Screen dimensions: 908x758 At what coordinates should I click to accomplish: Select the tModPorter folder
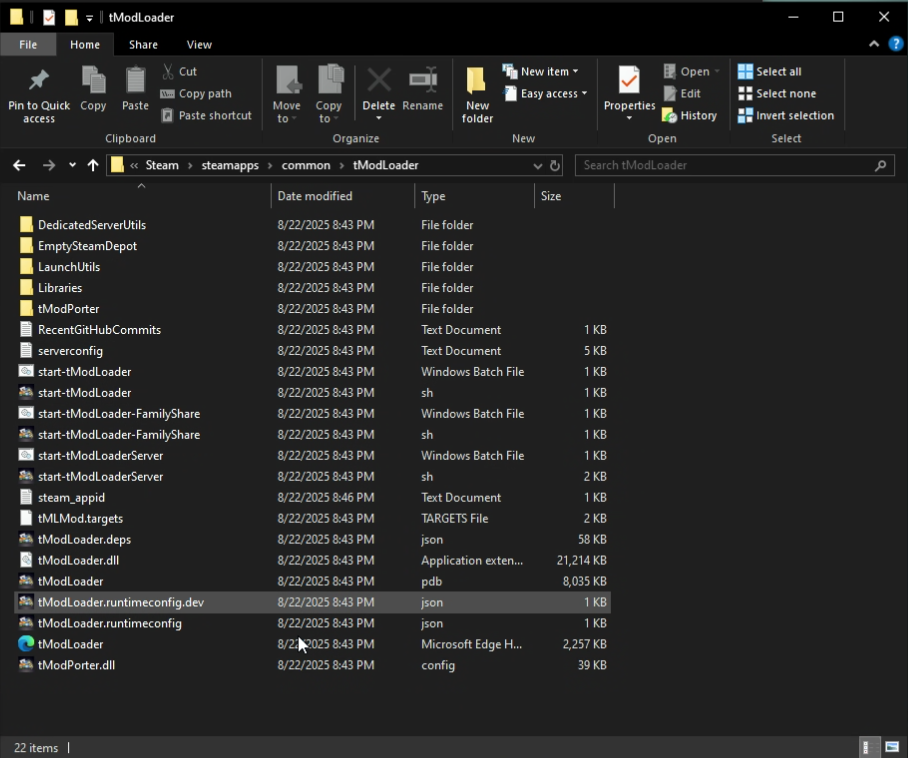click(x=312, y=309)
